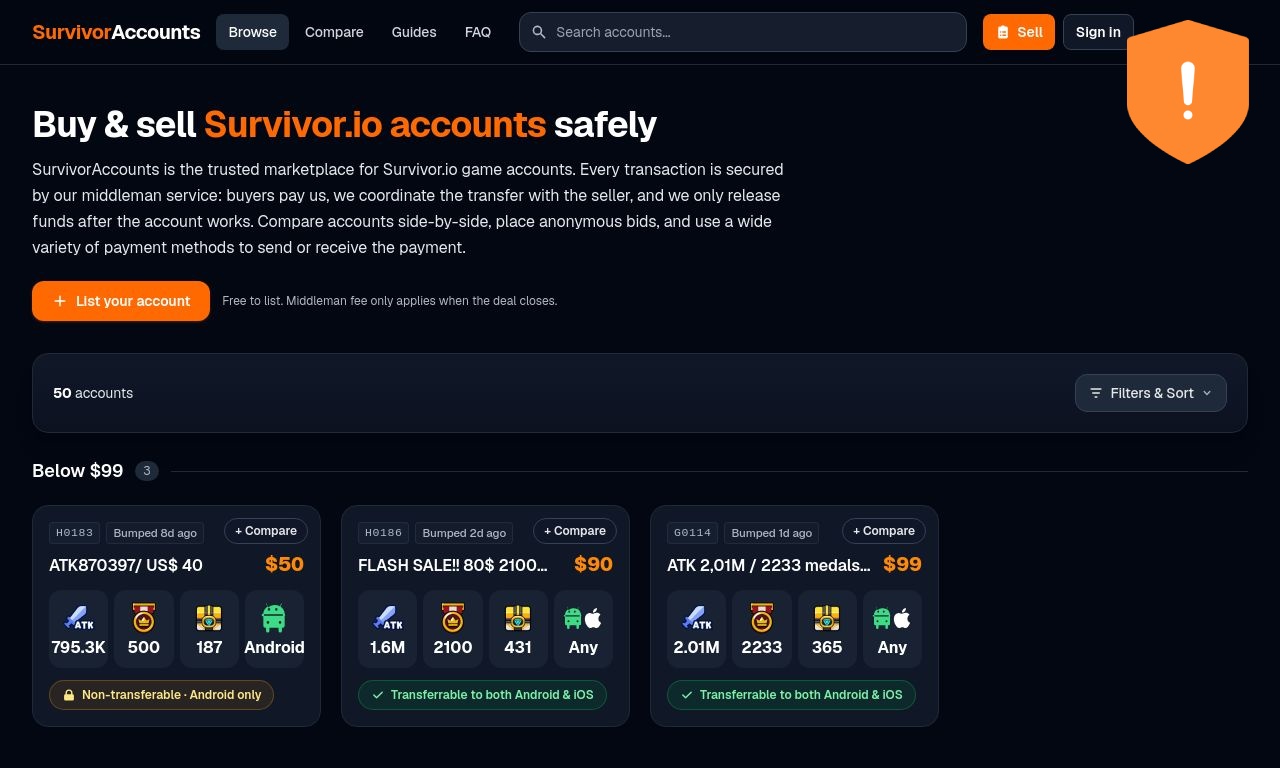
Task: Add G0114 account to compare
Action: tap(884, 531)
